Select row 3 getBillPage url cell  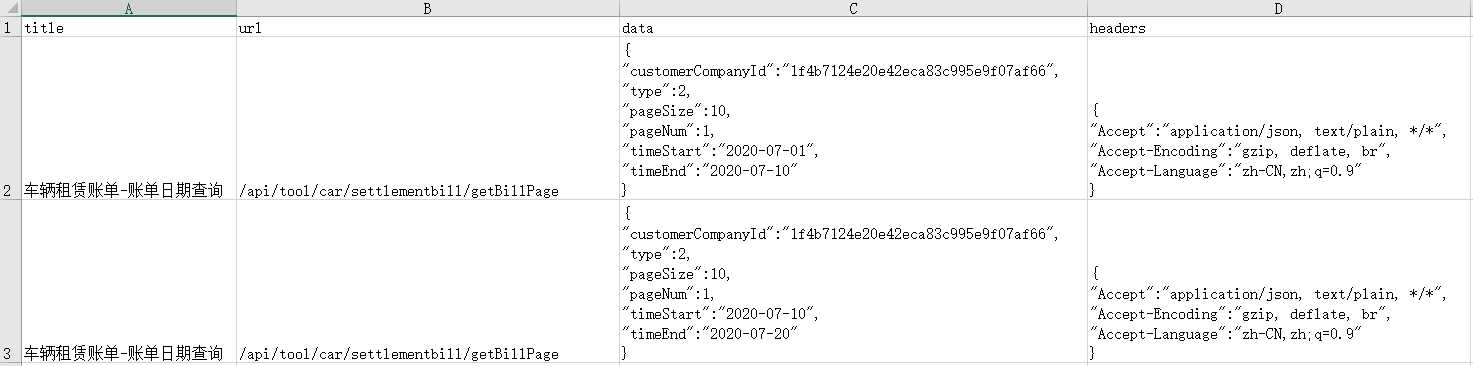click(x=427, y=281)
